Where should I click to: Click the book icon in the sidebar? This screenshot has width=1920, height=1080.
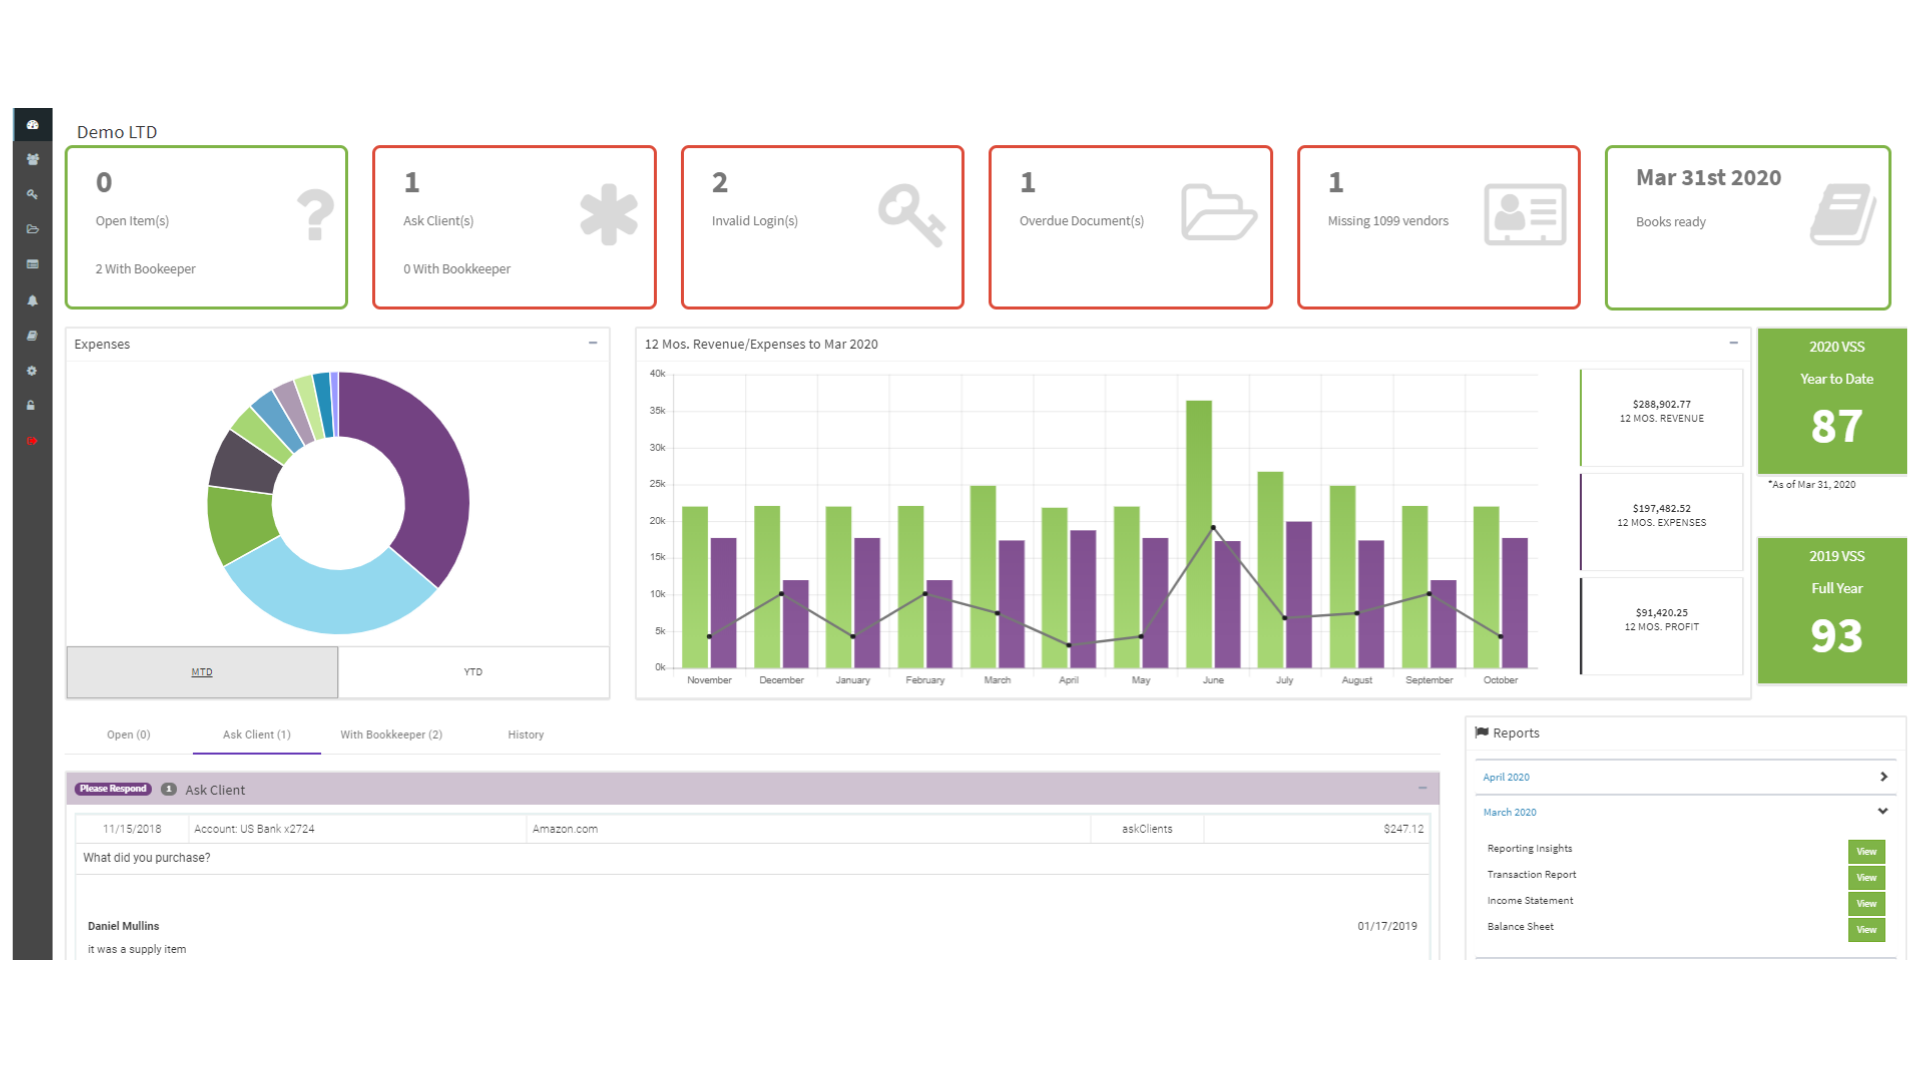(33, 335)
